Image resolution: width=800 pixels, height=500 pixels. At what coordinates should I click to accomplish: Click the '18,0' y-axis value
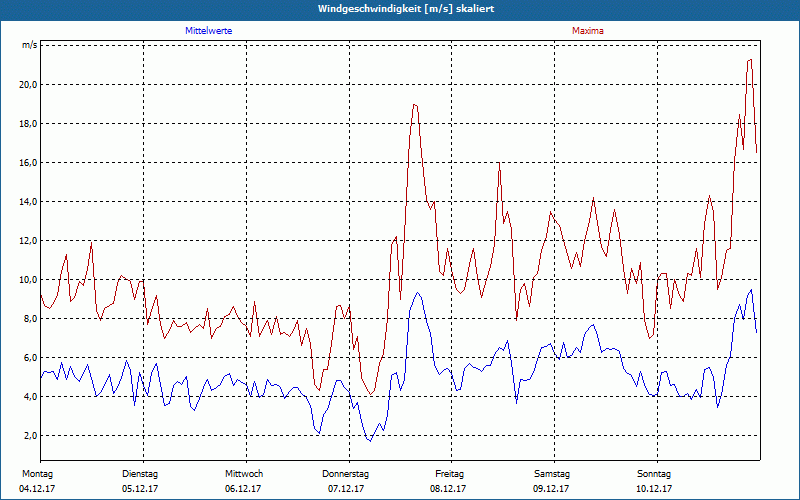(28, 124)
